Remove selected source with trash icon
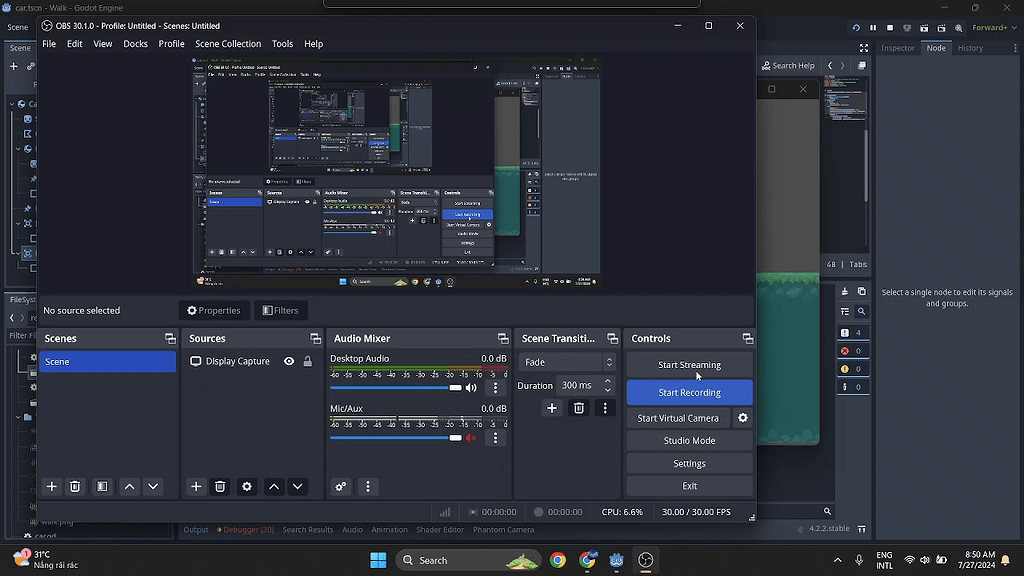The height and width of the screenshot is (576, 1024). [x=220, y=487]
